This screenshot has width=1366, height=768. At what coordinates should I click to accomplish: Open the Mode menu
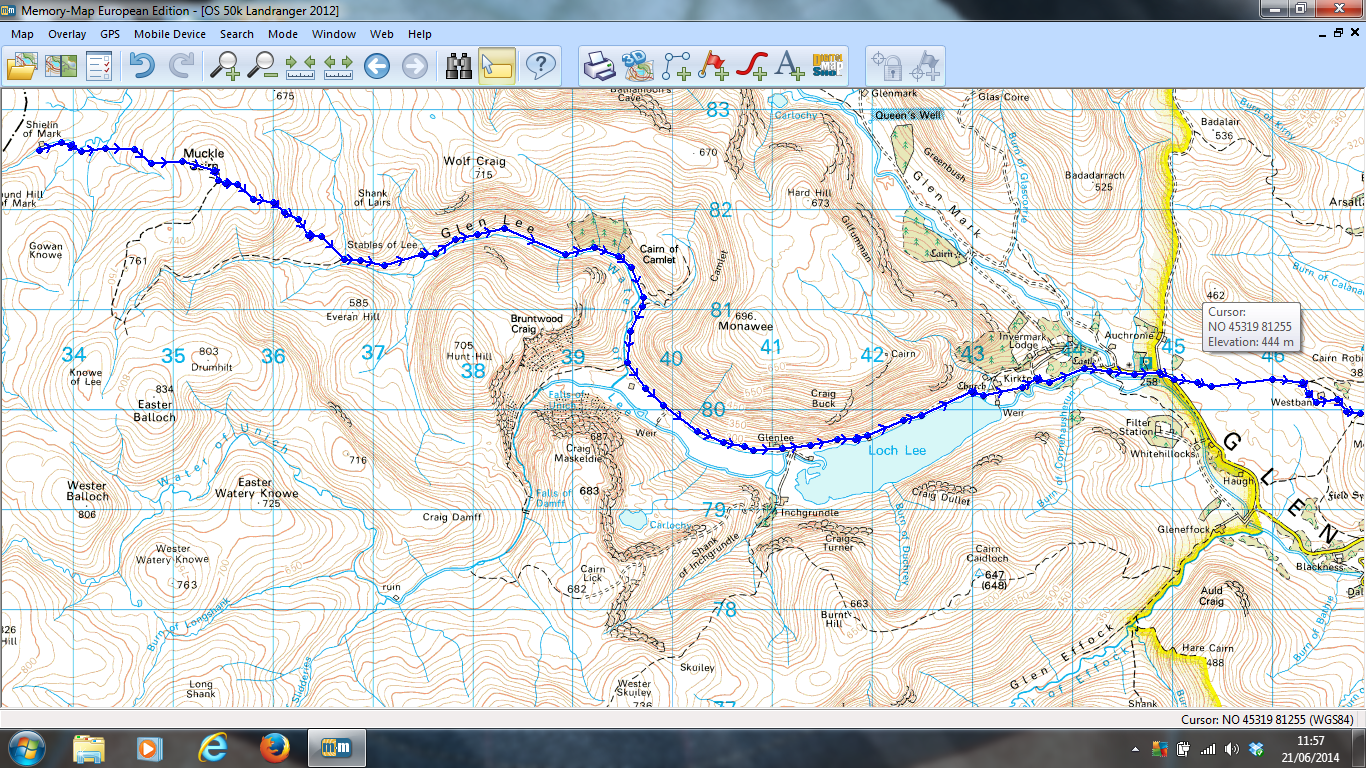tap(283, 34)
